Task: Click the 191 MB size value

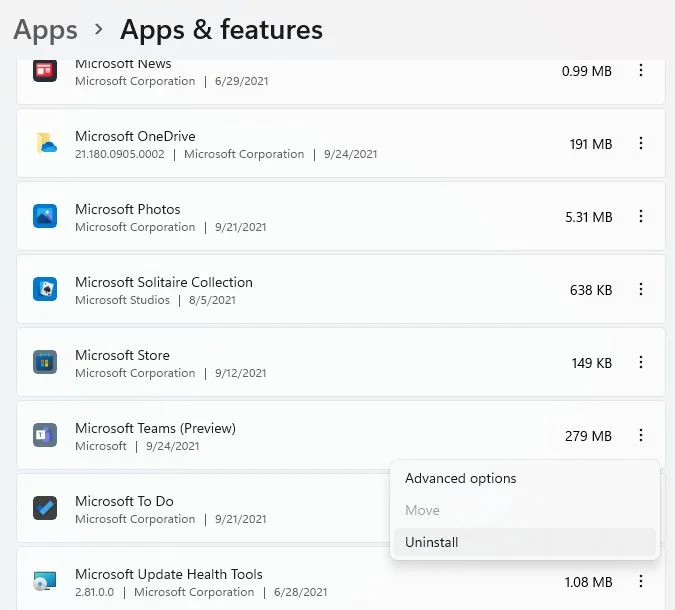Action: 591,144
